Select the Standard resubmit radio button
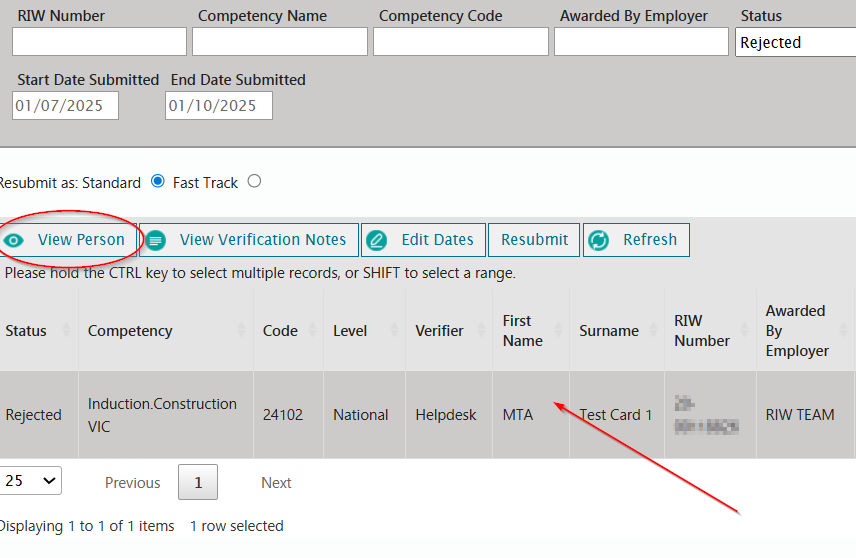This screenshot has width=856, height=558. pos(157,182)
